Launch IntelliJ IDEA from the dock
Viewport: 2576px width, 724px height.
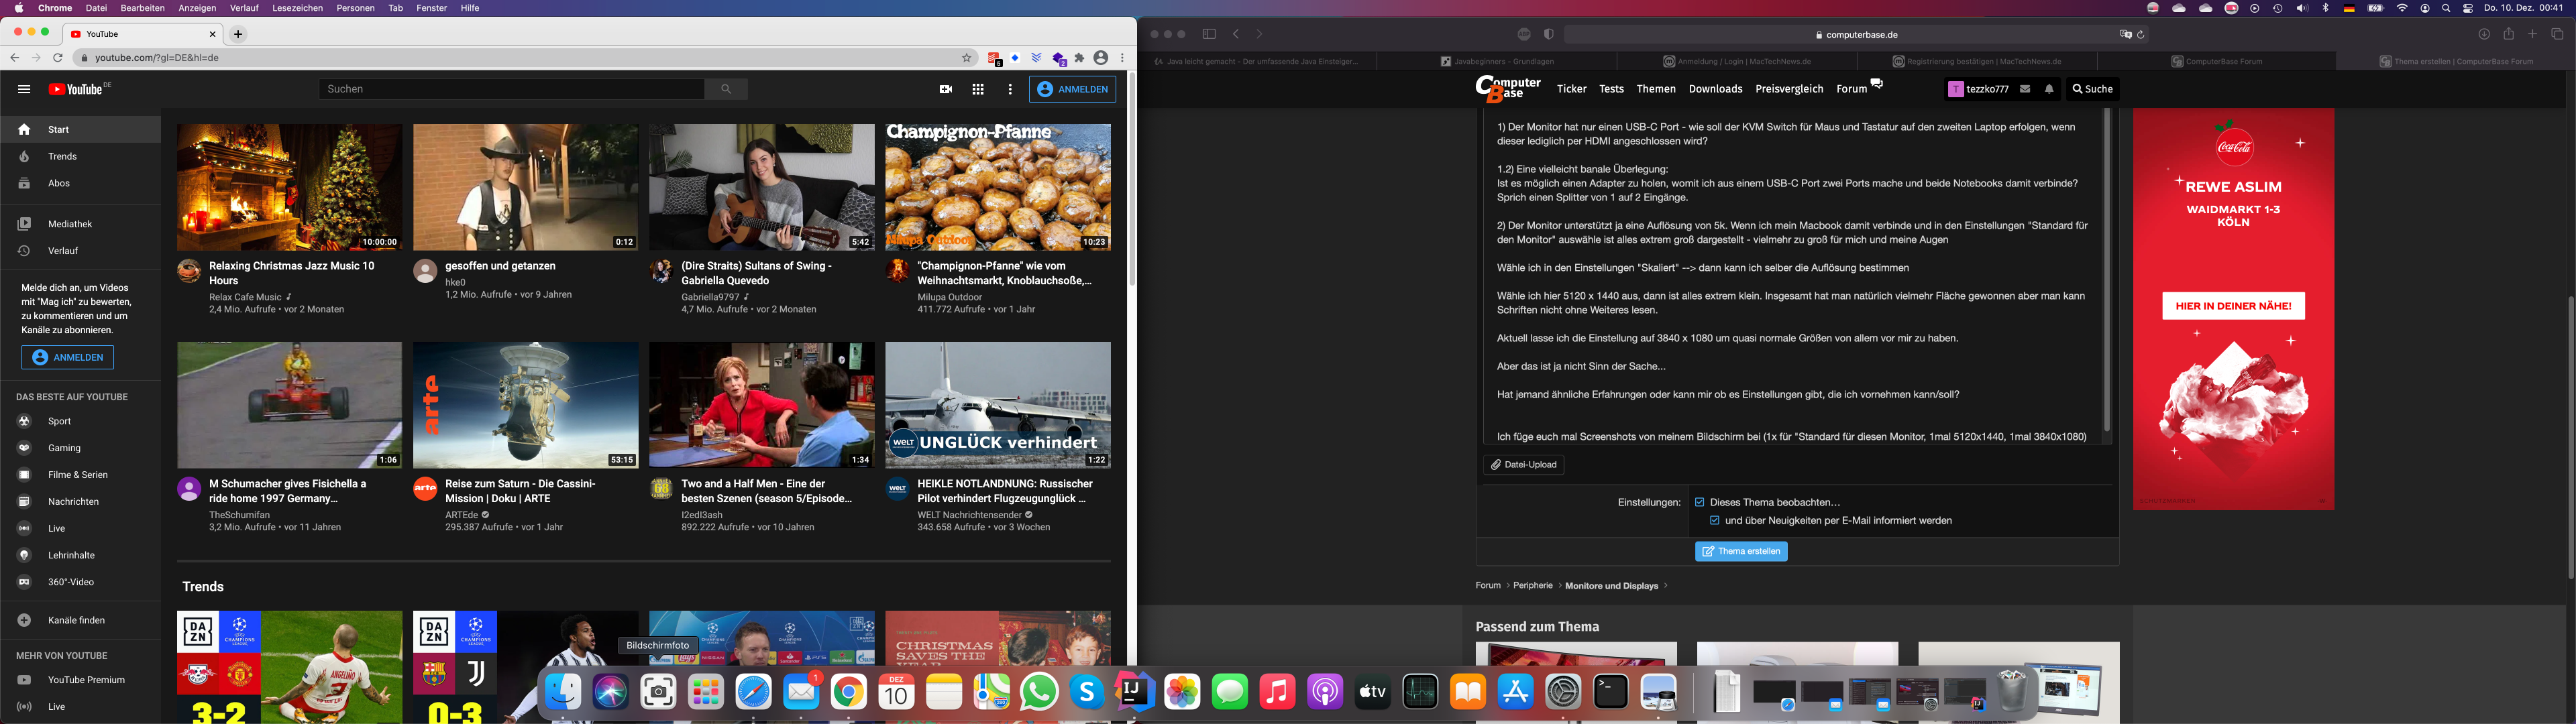tap(1134, 692)
